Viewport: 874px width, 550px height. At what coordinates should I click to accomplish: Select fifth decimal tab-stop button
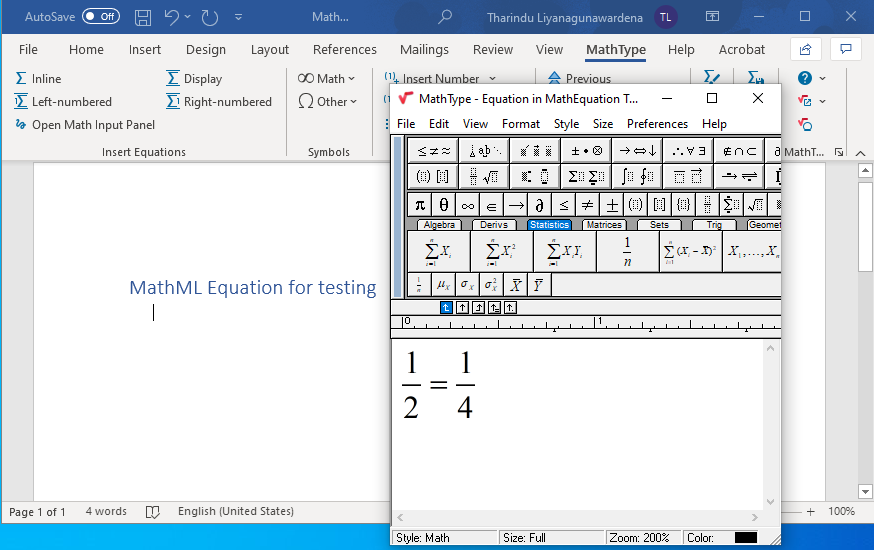click(511, 308)
